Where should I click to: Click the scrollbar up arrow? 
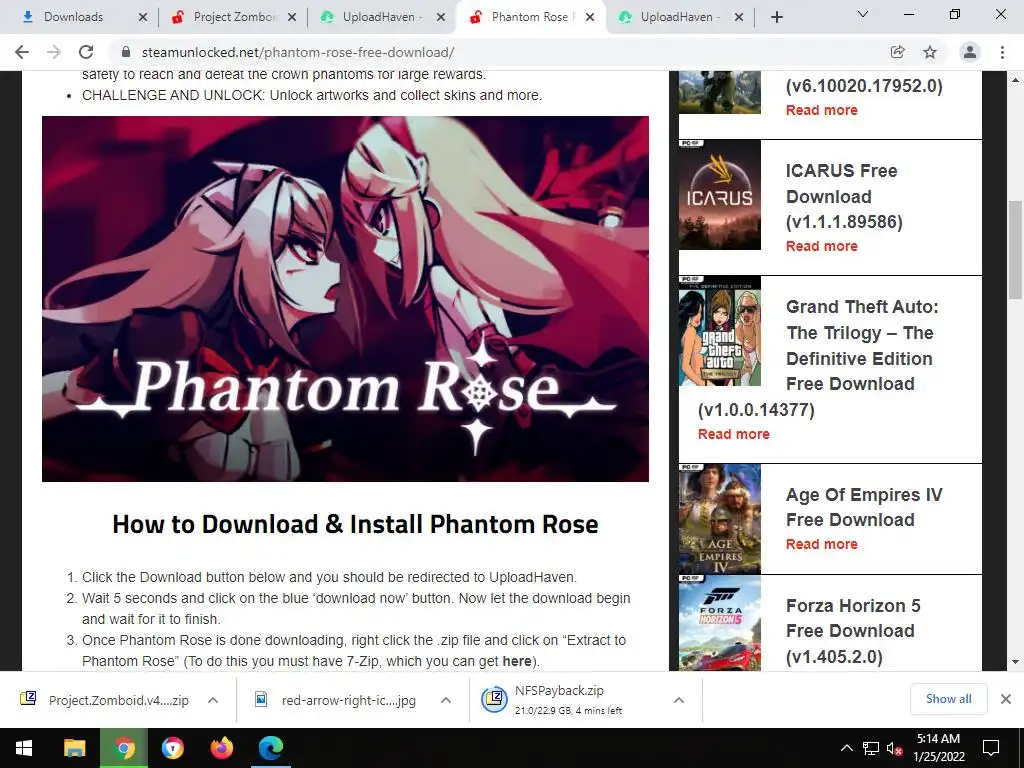point(1015,80)
